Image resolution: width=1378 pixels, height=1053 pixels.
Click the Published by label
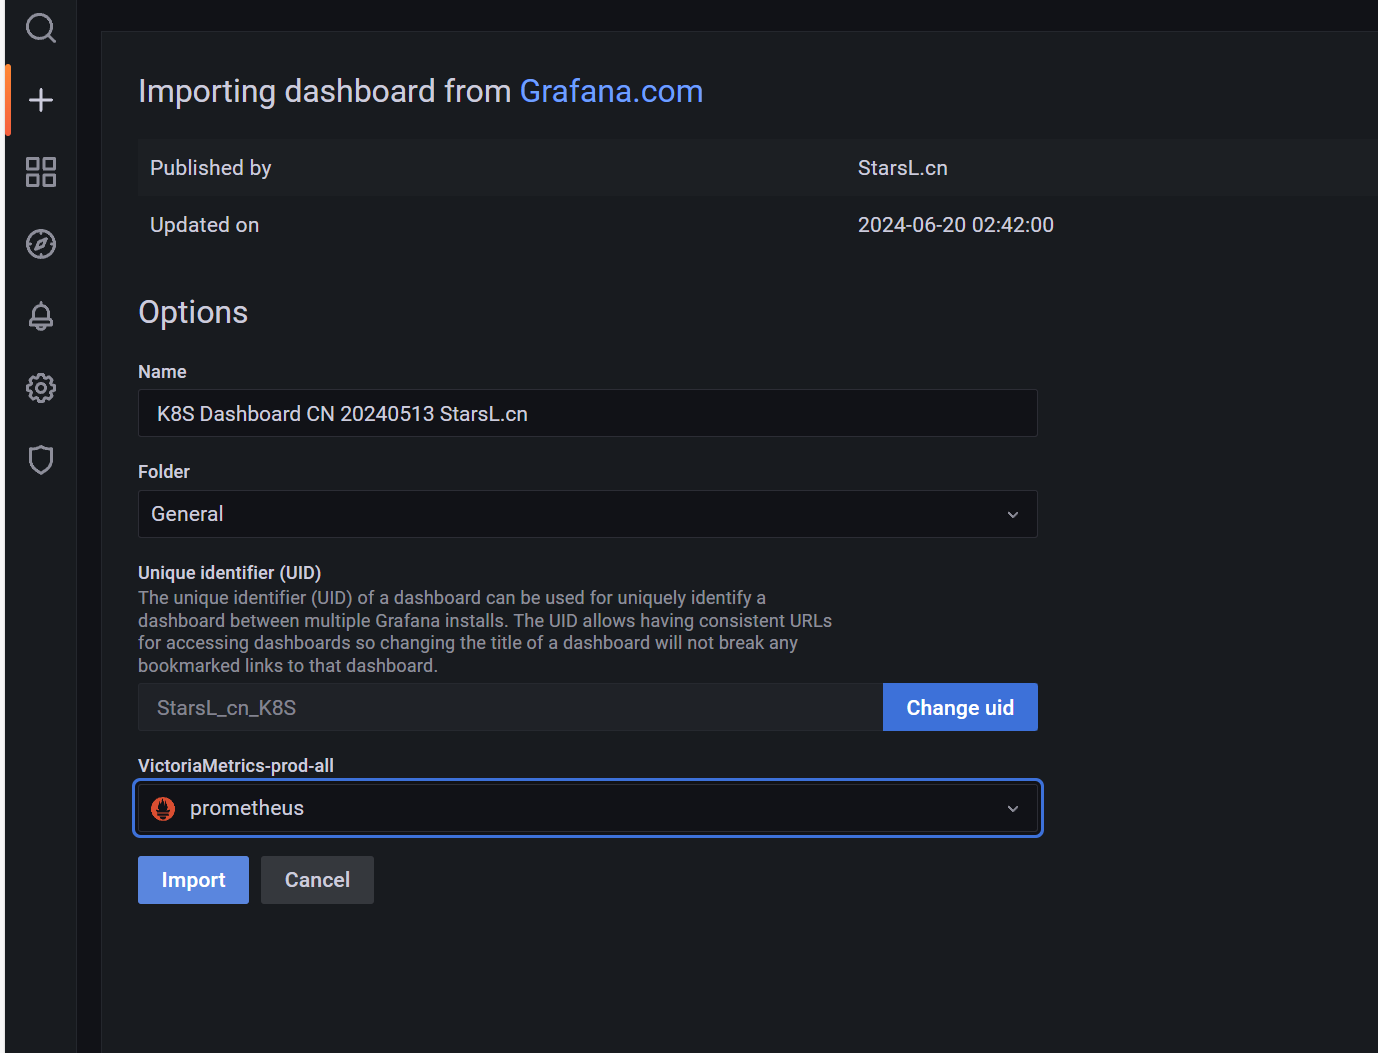(211, 168)
